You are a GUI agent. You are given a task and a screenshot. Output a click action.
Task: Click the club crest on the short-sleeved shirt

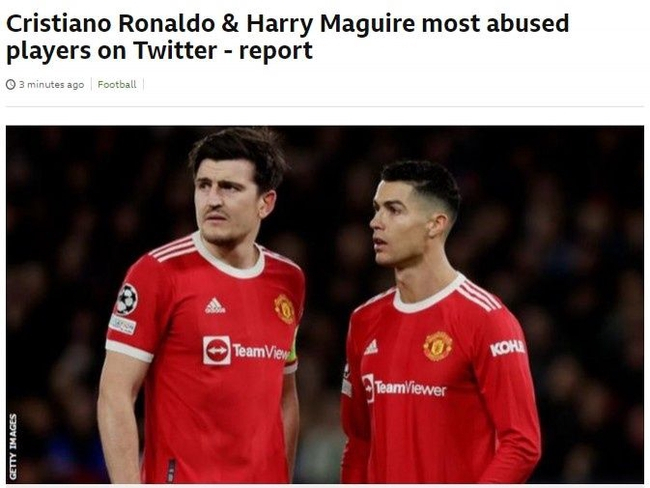(x=284, y=309)
